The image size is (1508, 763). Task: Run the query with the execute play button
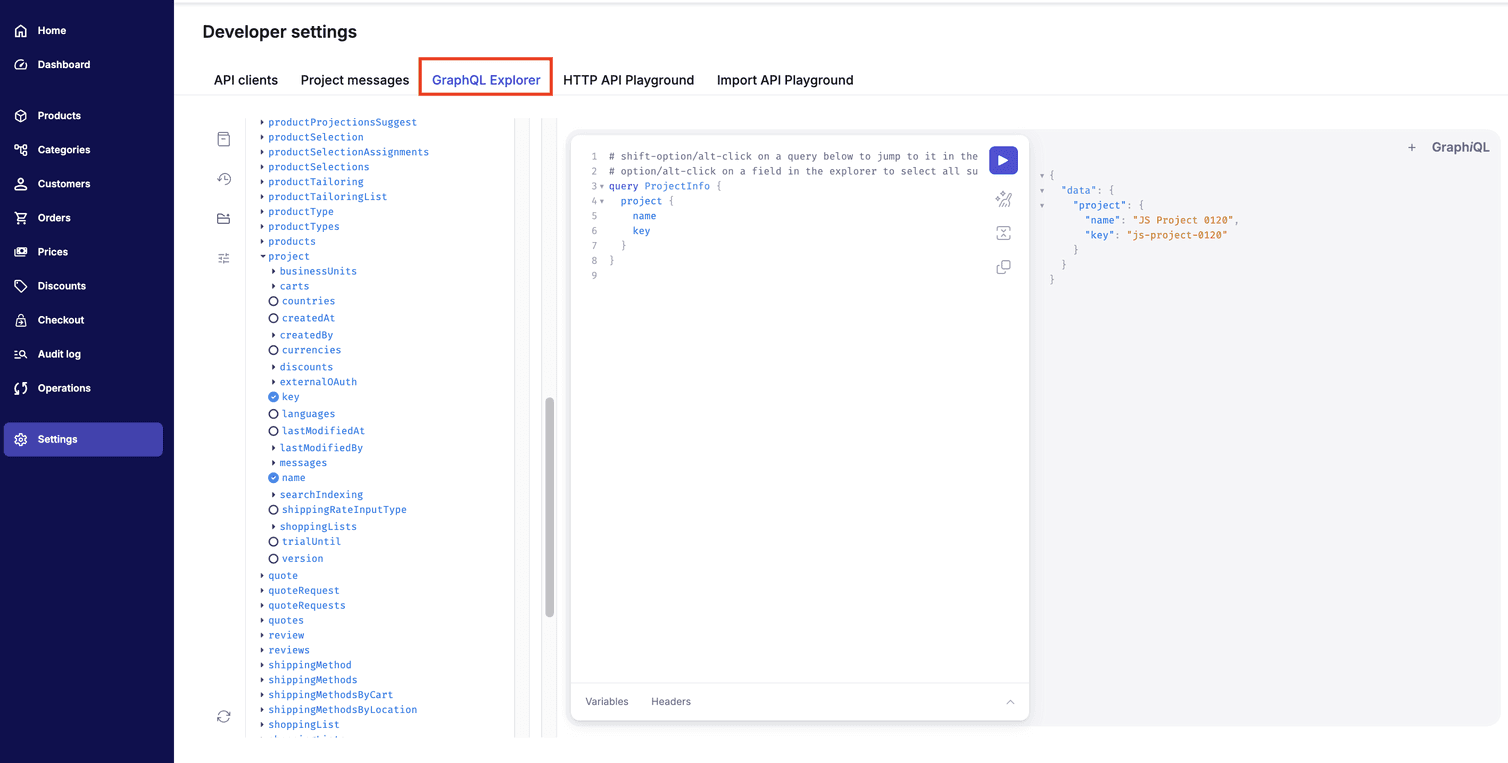(1003, 161)
